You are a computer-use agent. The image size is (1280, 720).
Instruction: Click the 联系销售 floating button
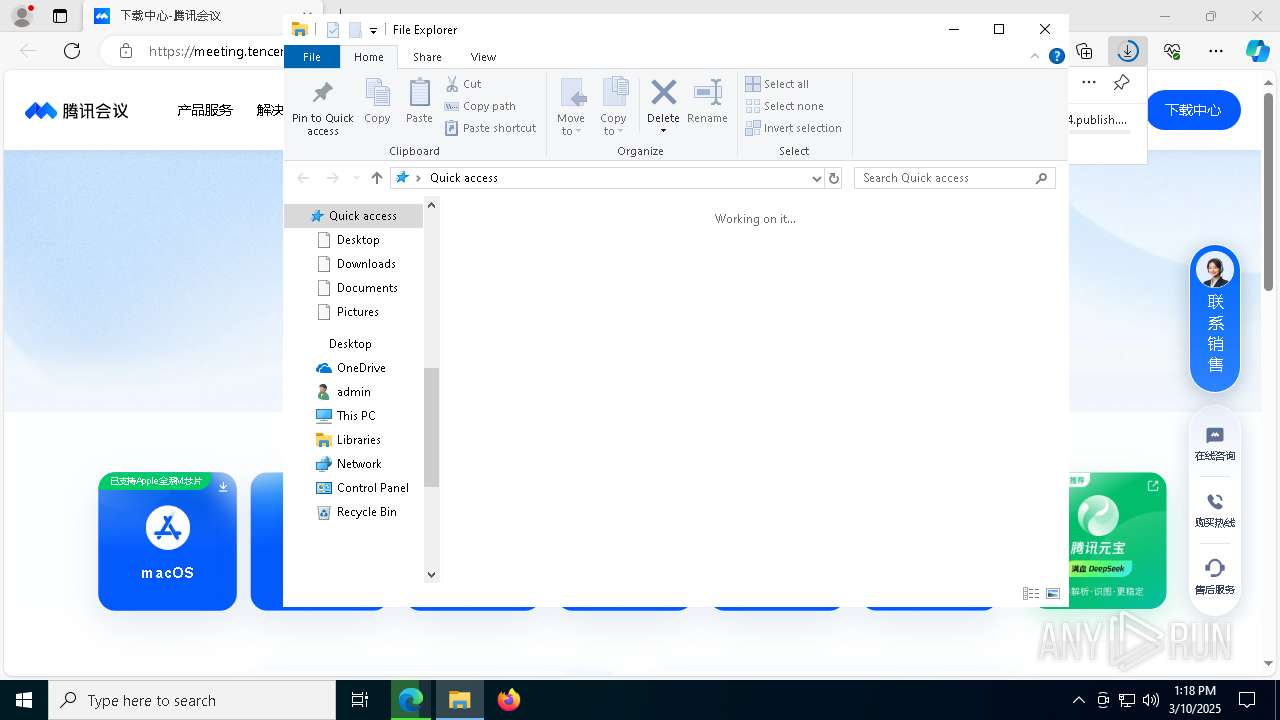pyautogui.click(x=1215, y=319)
